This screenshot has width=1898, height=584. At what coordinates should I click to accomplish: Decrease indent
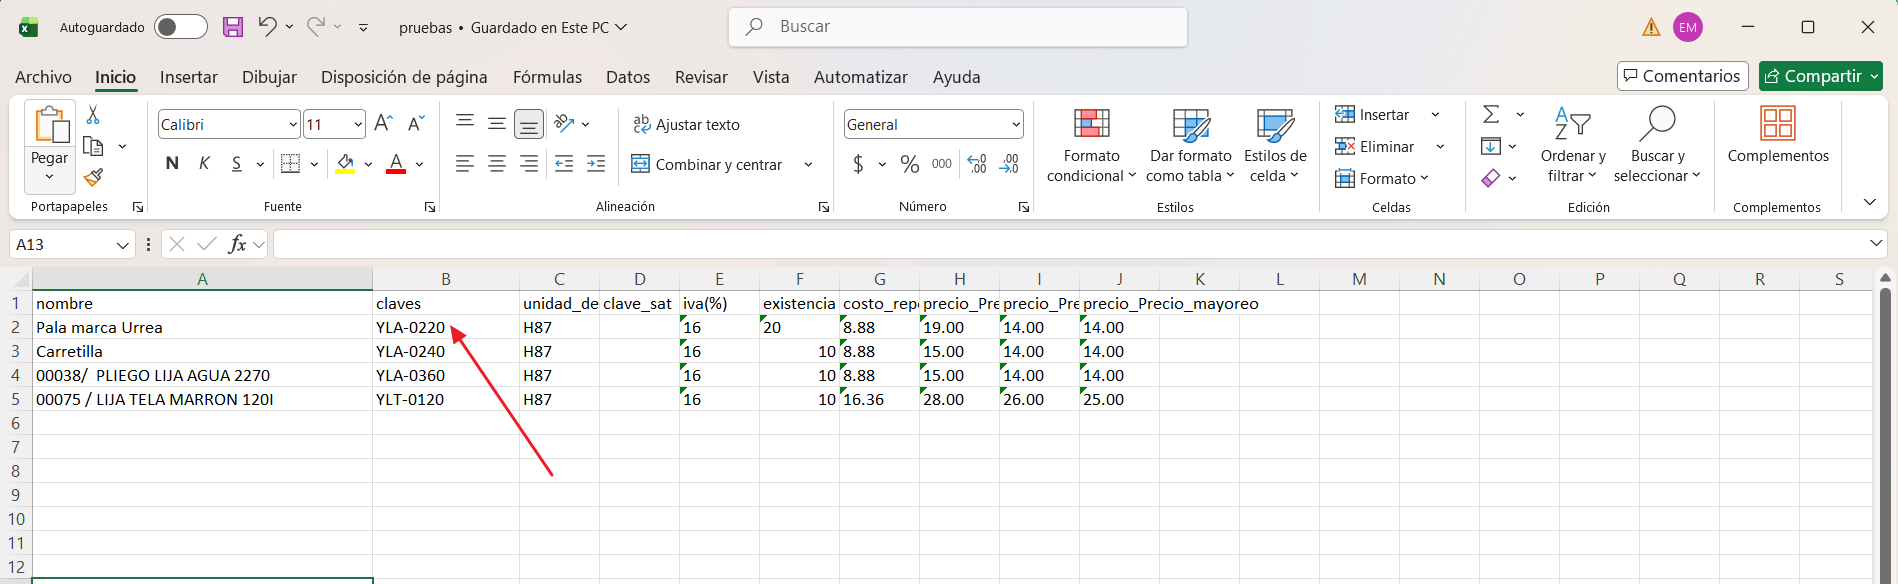[x=564, y=163]
